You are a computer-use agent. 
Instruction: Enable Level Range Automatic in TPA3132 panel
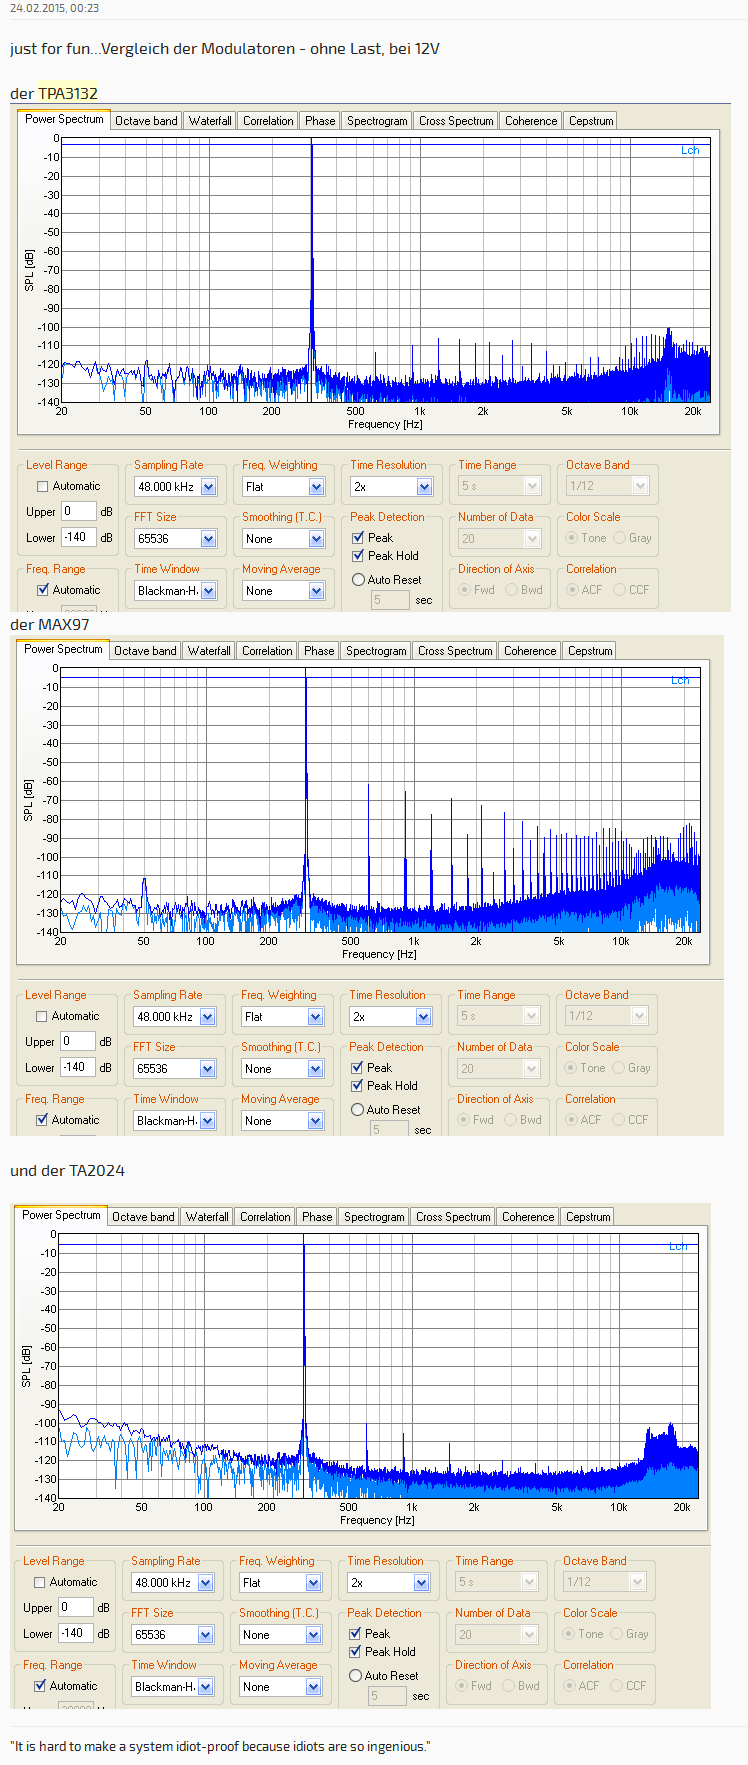point(42,486)
